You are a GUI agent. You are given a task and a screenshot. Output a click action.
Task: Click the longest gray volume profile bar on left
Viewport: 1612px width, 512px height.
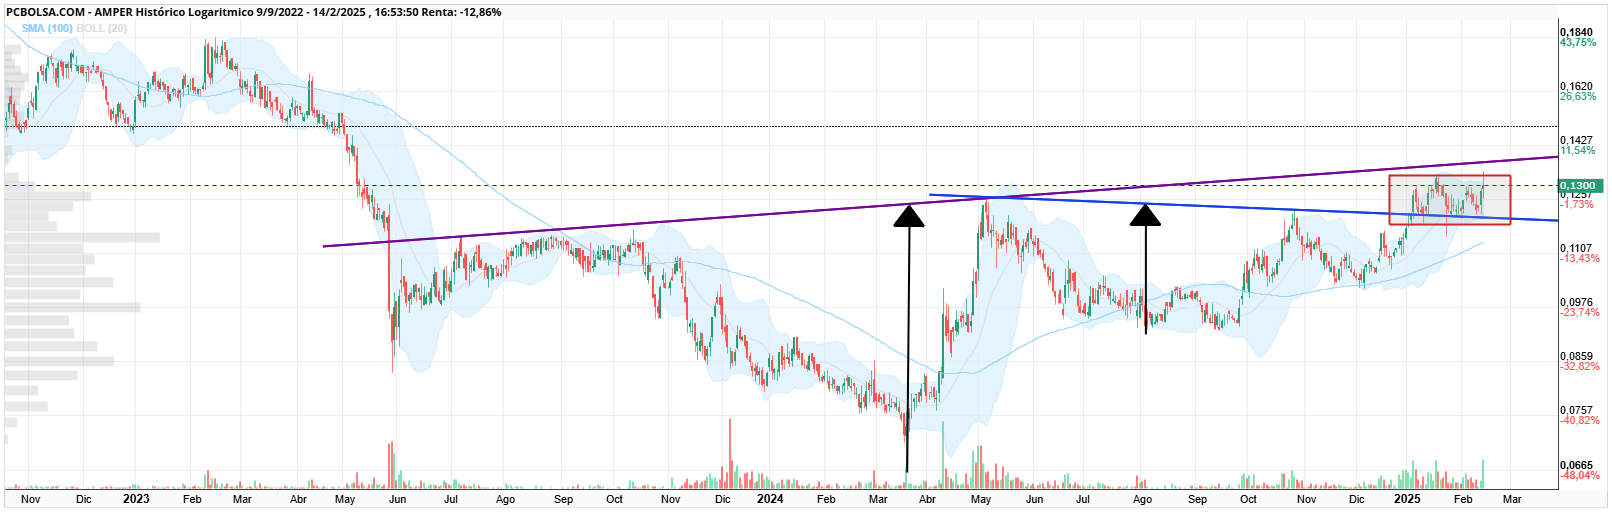click(82, 238)
